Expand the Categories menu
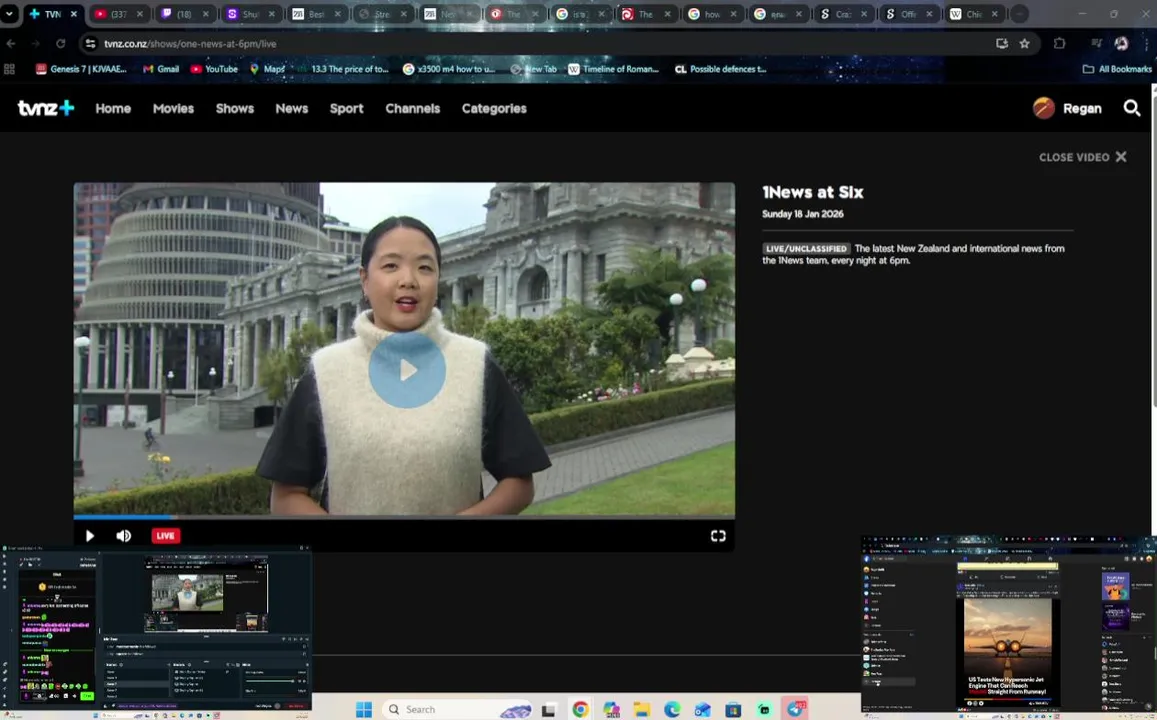 click(494, 108)
